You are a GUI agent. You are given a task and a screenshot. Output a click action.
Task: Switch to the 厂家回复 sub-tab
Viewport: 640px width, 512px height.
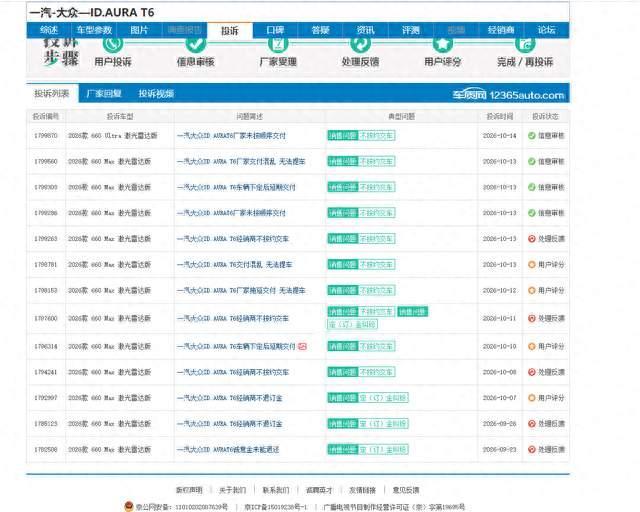[x=104, y=93]
